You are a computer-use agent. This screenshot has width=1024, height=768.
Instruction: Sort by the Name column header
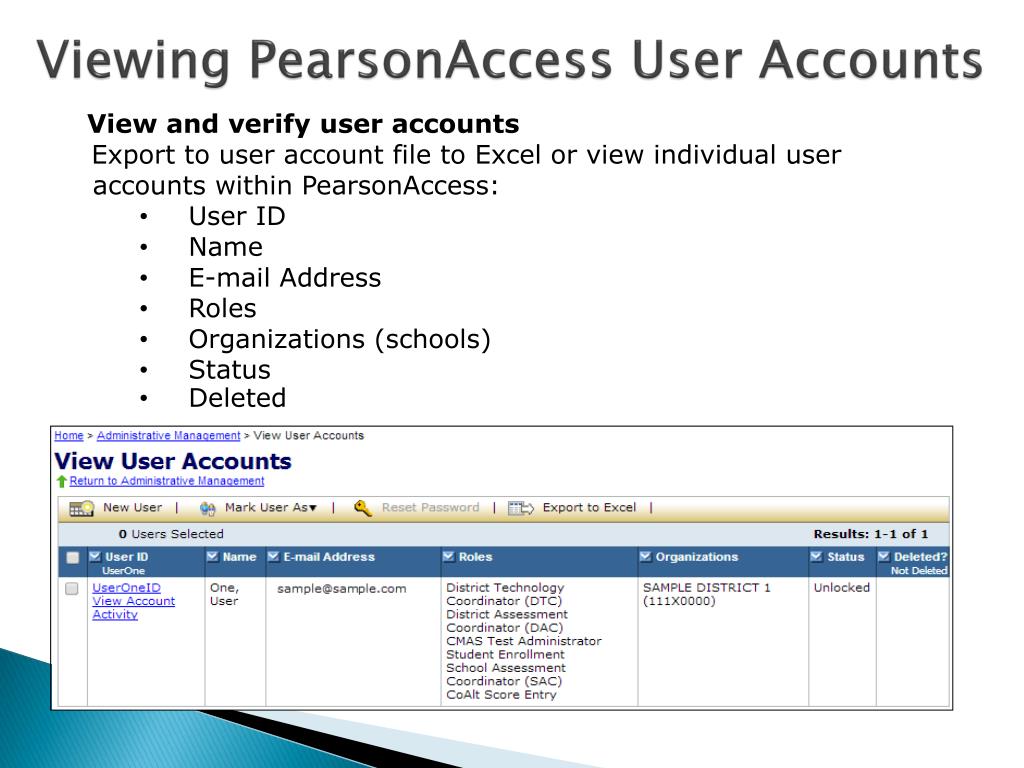240,557
